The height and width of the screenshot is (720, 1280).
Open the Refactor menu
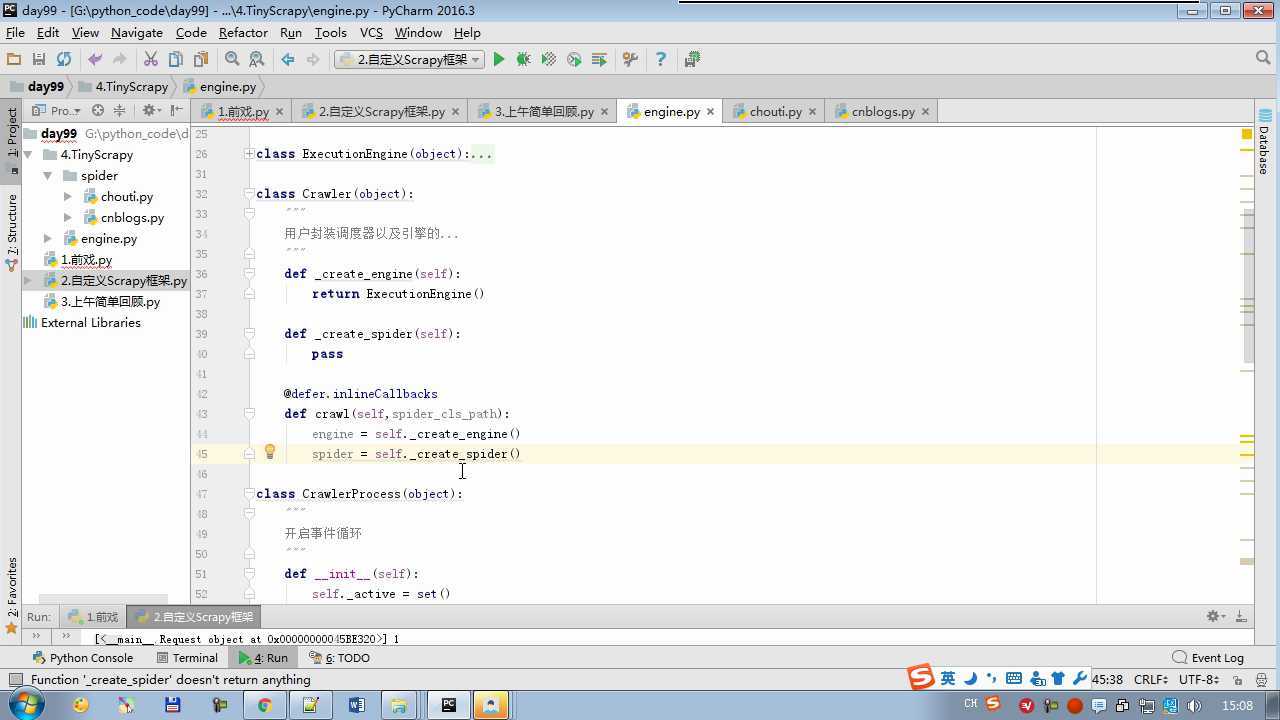pyautogui.click(x=243, y=32)
